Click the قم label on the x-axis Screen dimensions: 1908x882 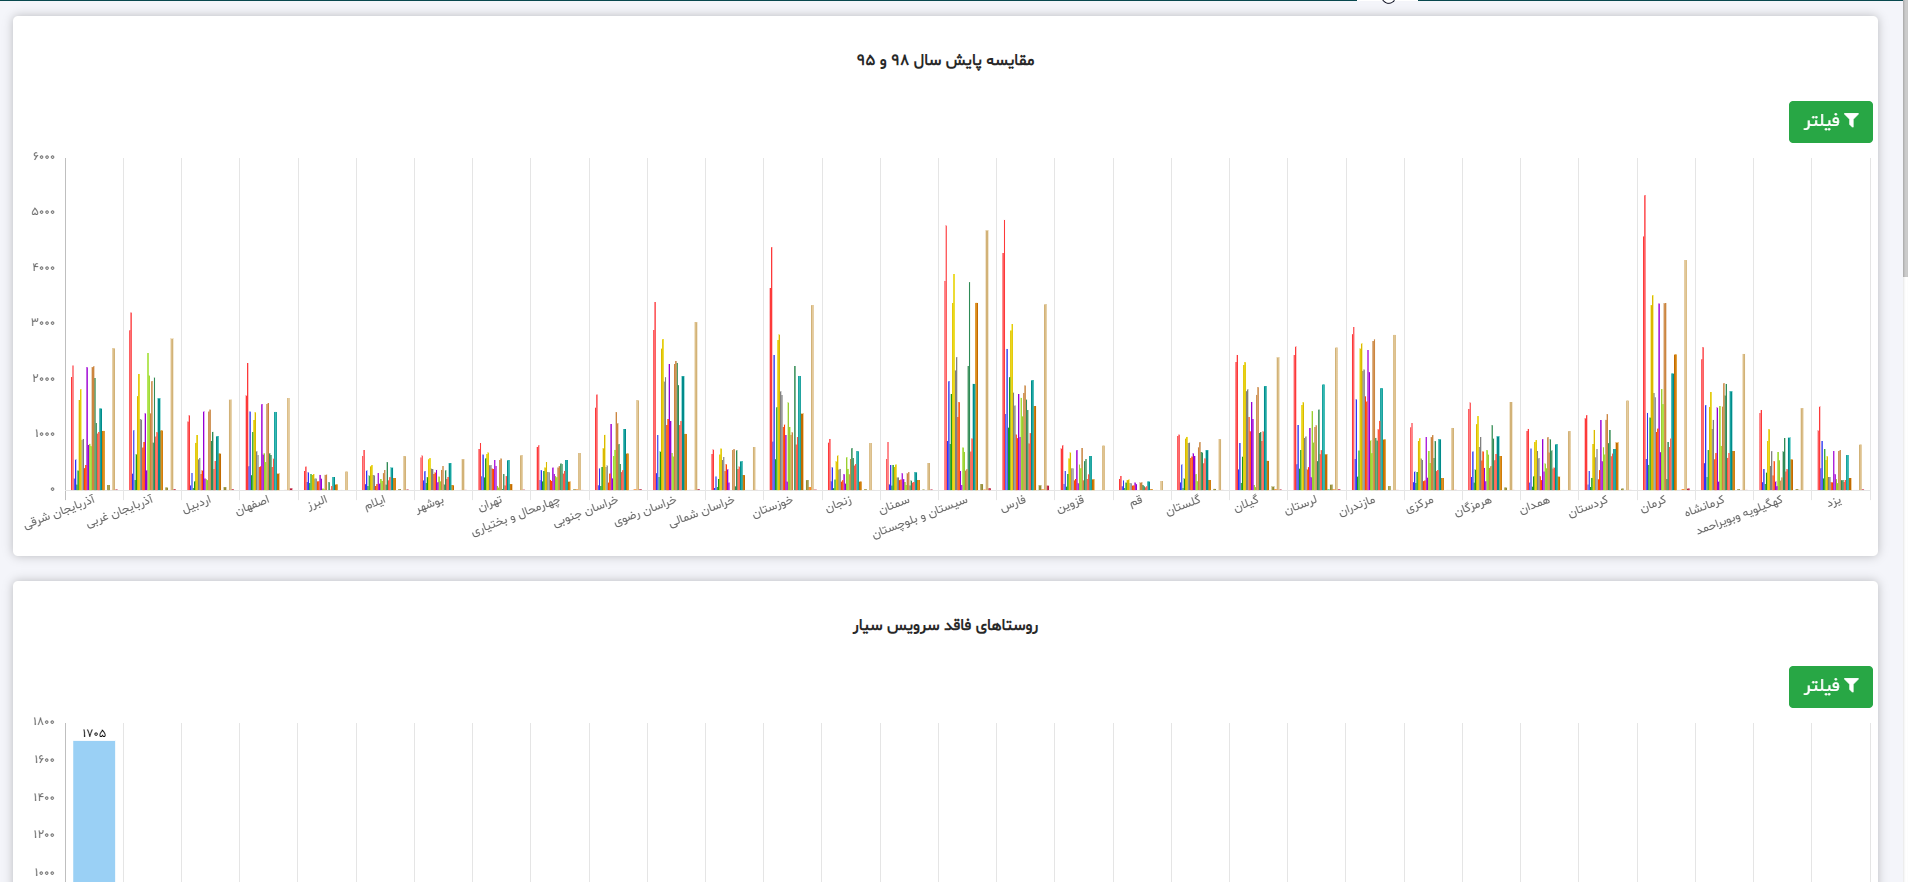tap(1136, 502)
